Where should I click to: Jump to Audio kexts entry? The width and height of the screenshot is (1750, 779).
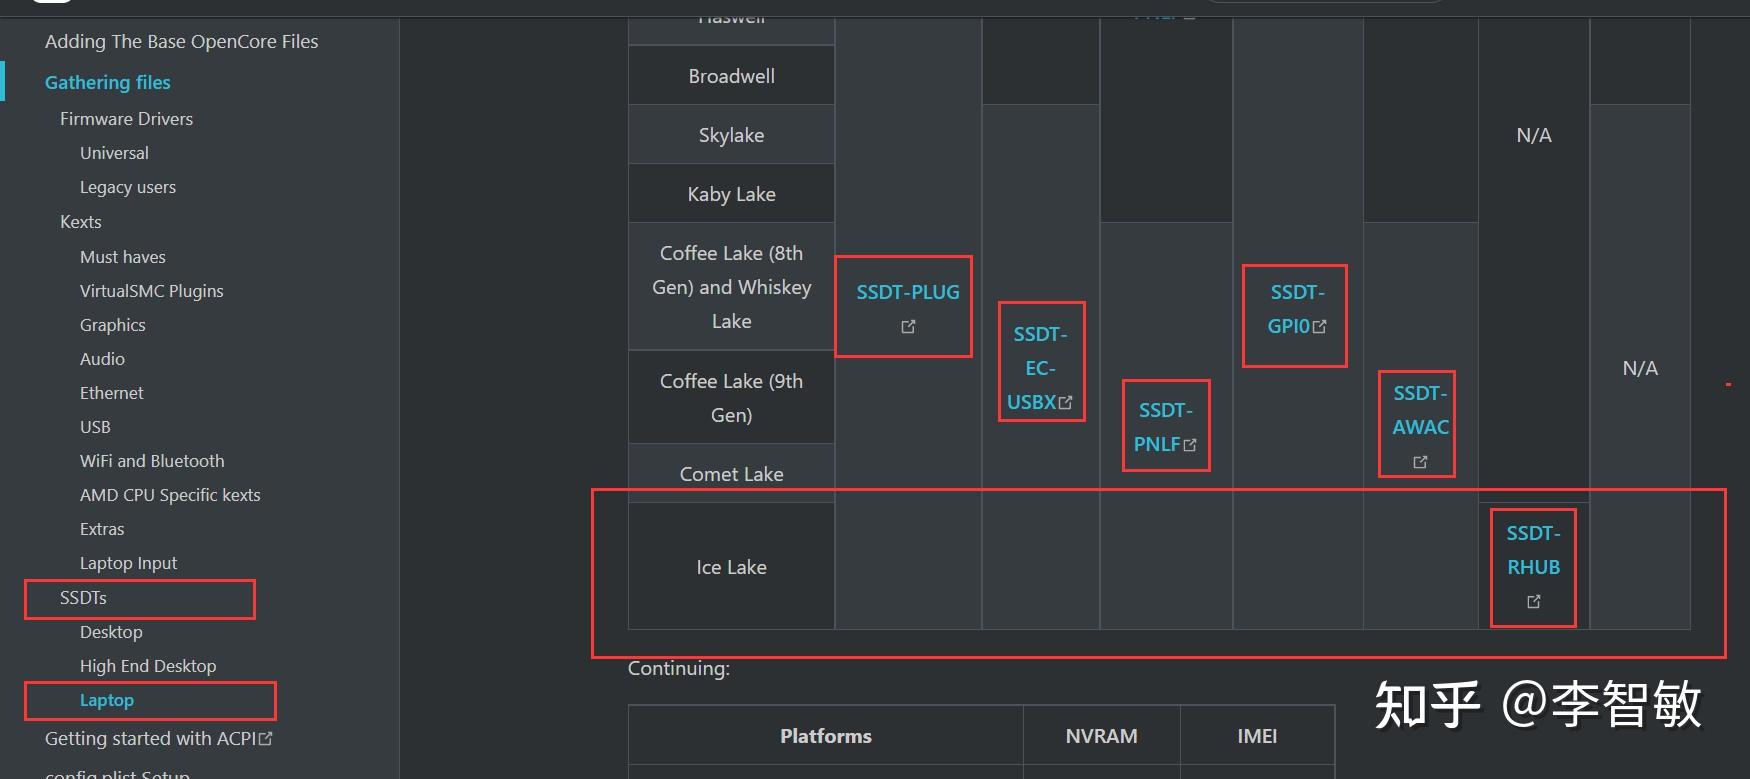[x=102, y=359]
